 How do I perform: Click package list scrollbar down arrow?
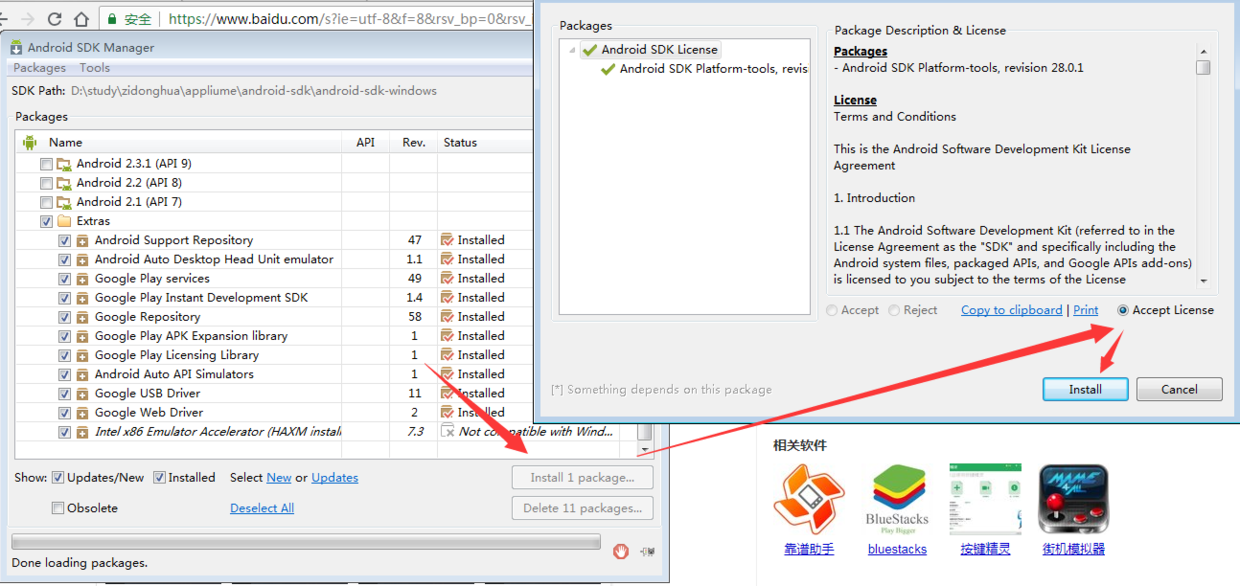click(x=645, y=451)
